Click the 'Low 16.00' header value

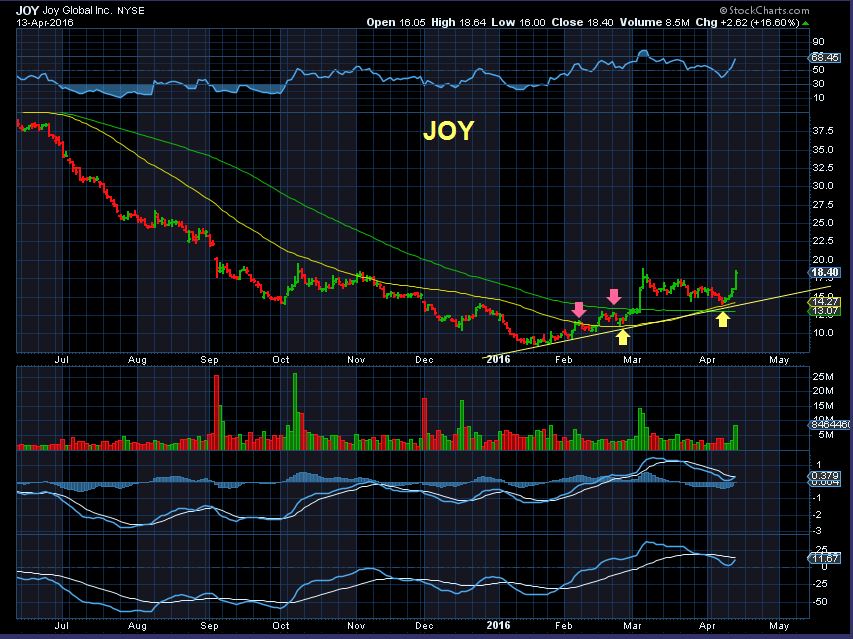518,22
